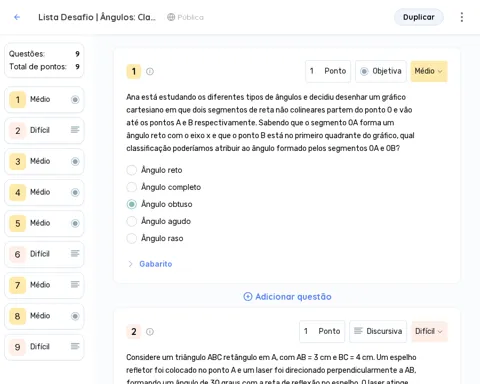
Task: Jump to question 6 Difícil in sidebar
Action: [44, 254]
